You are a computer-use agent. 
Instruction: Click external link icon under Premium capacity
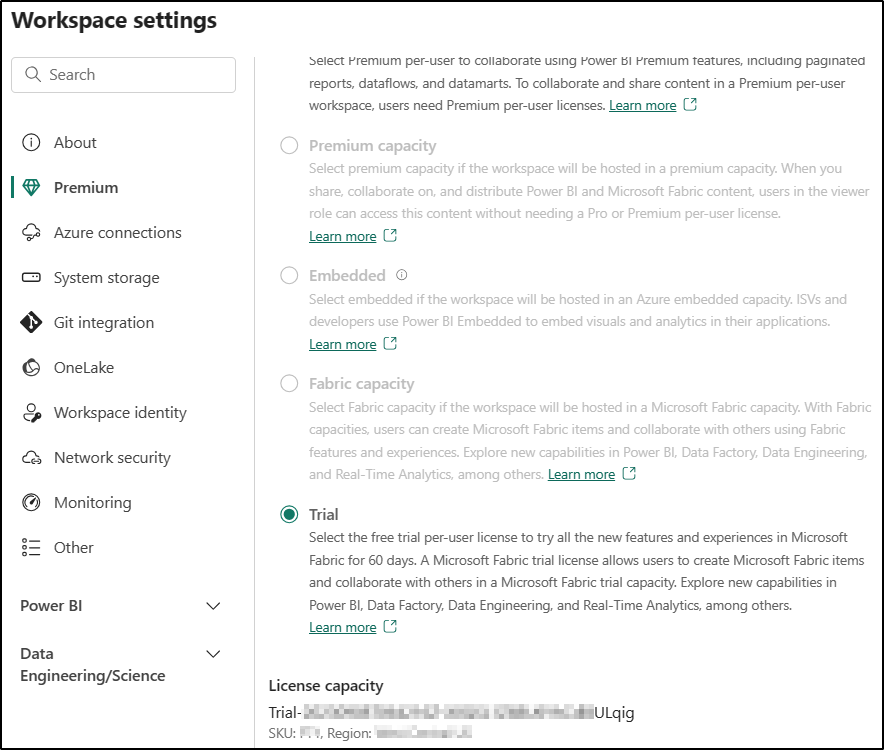pyautogui.click(x=390, y=235)
